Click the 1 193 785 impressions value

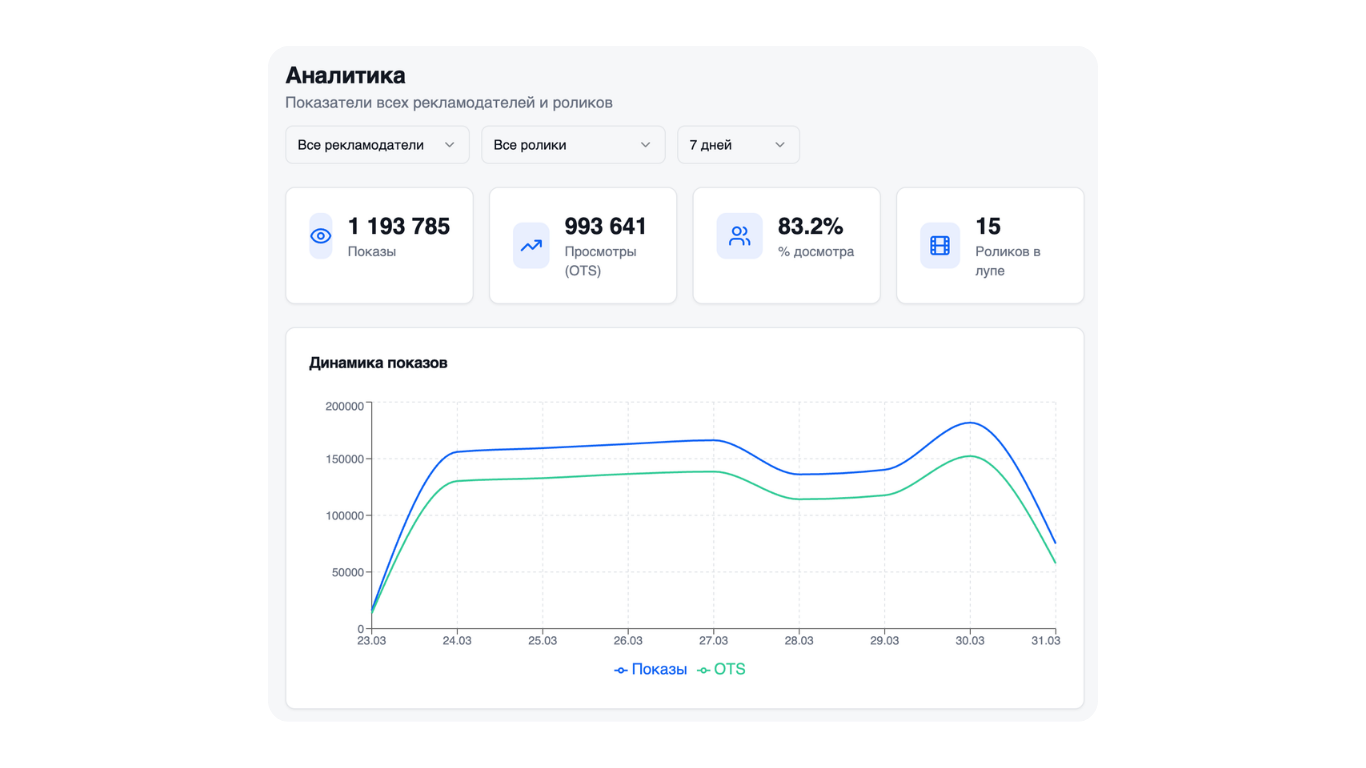tap(399, 226)
